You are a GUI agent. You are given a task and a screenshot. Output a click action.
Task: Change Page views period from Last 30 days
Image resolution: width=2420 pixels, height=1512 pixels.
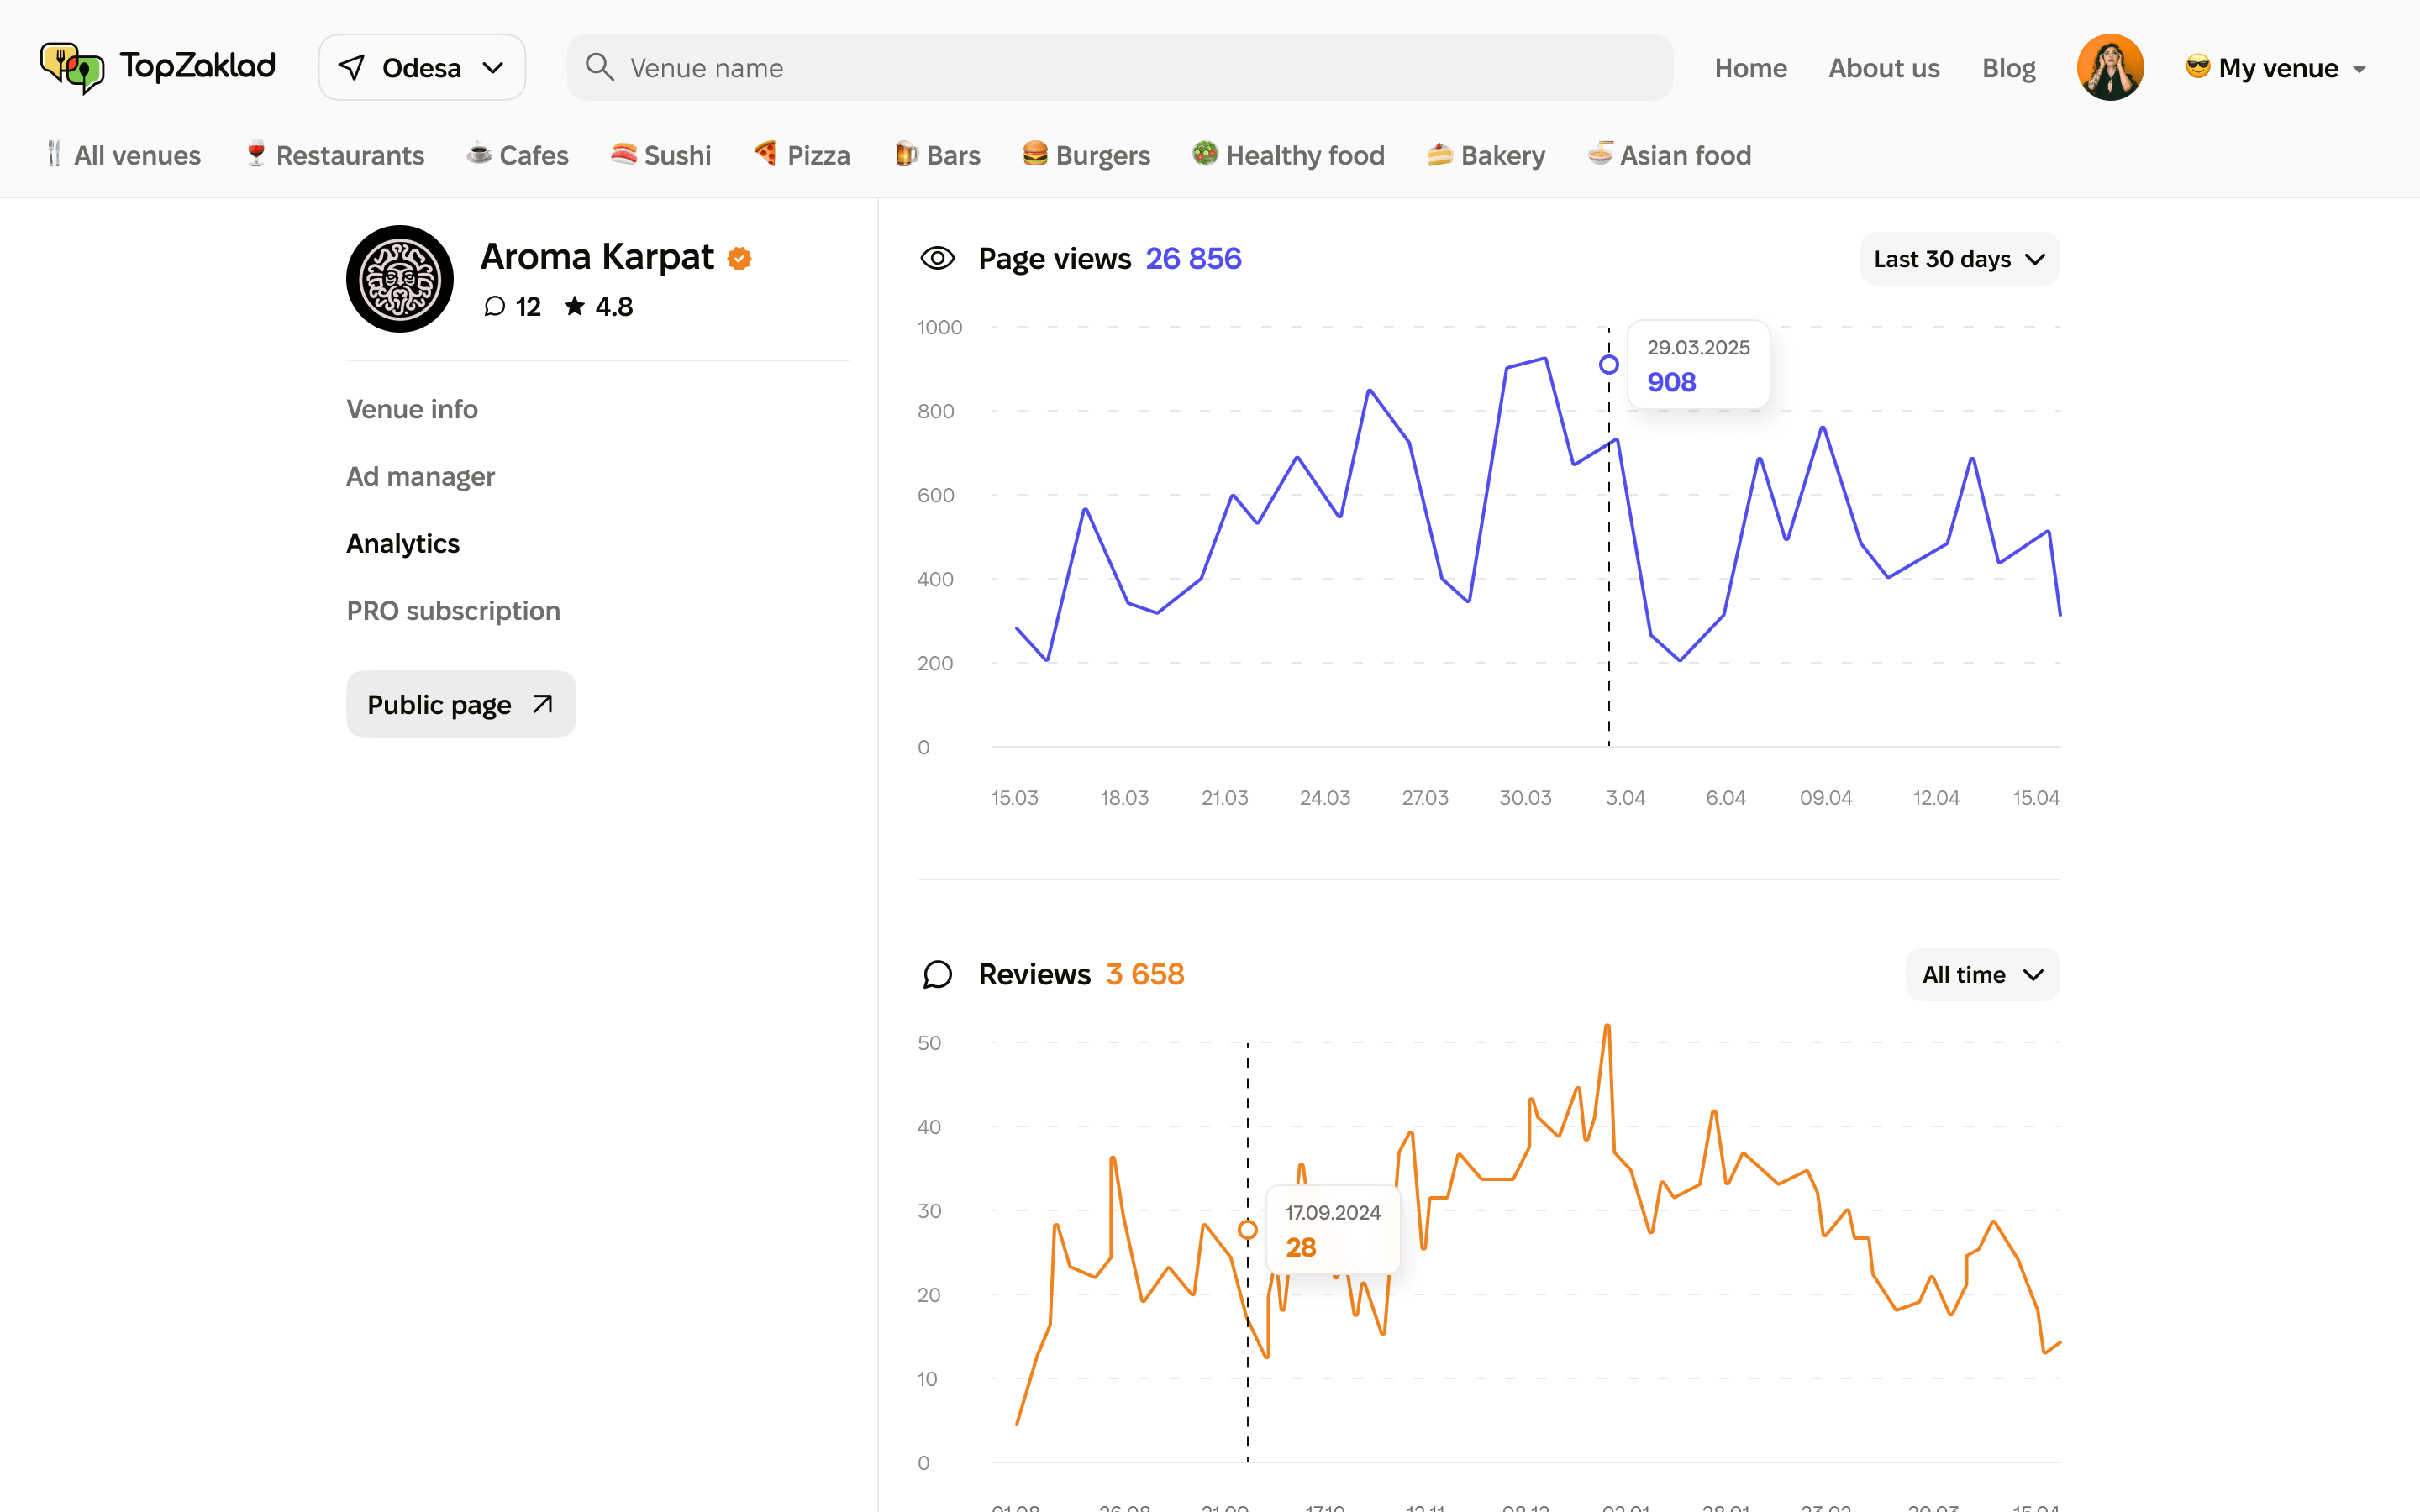pos(1958,258)
